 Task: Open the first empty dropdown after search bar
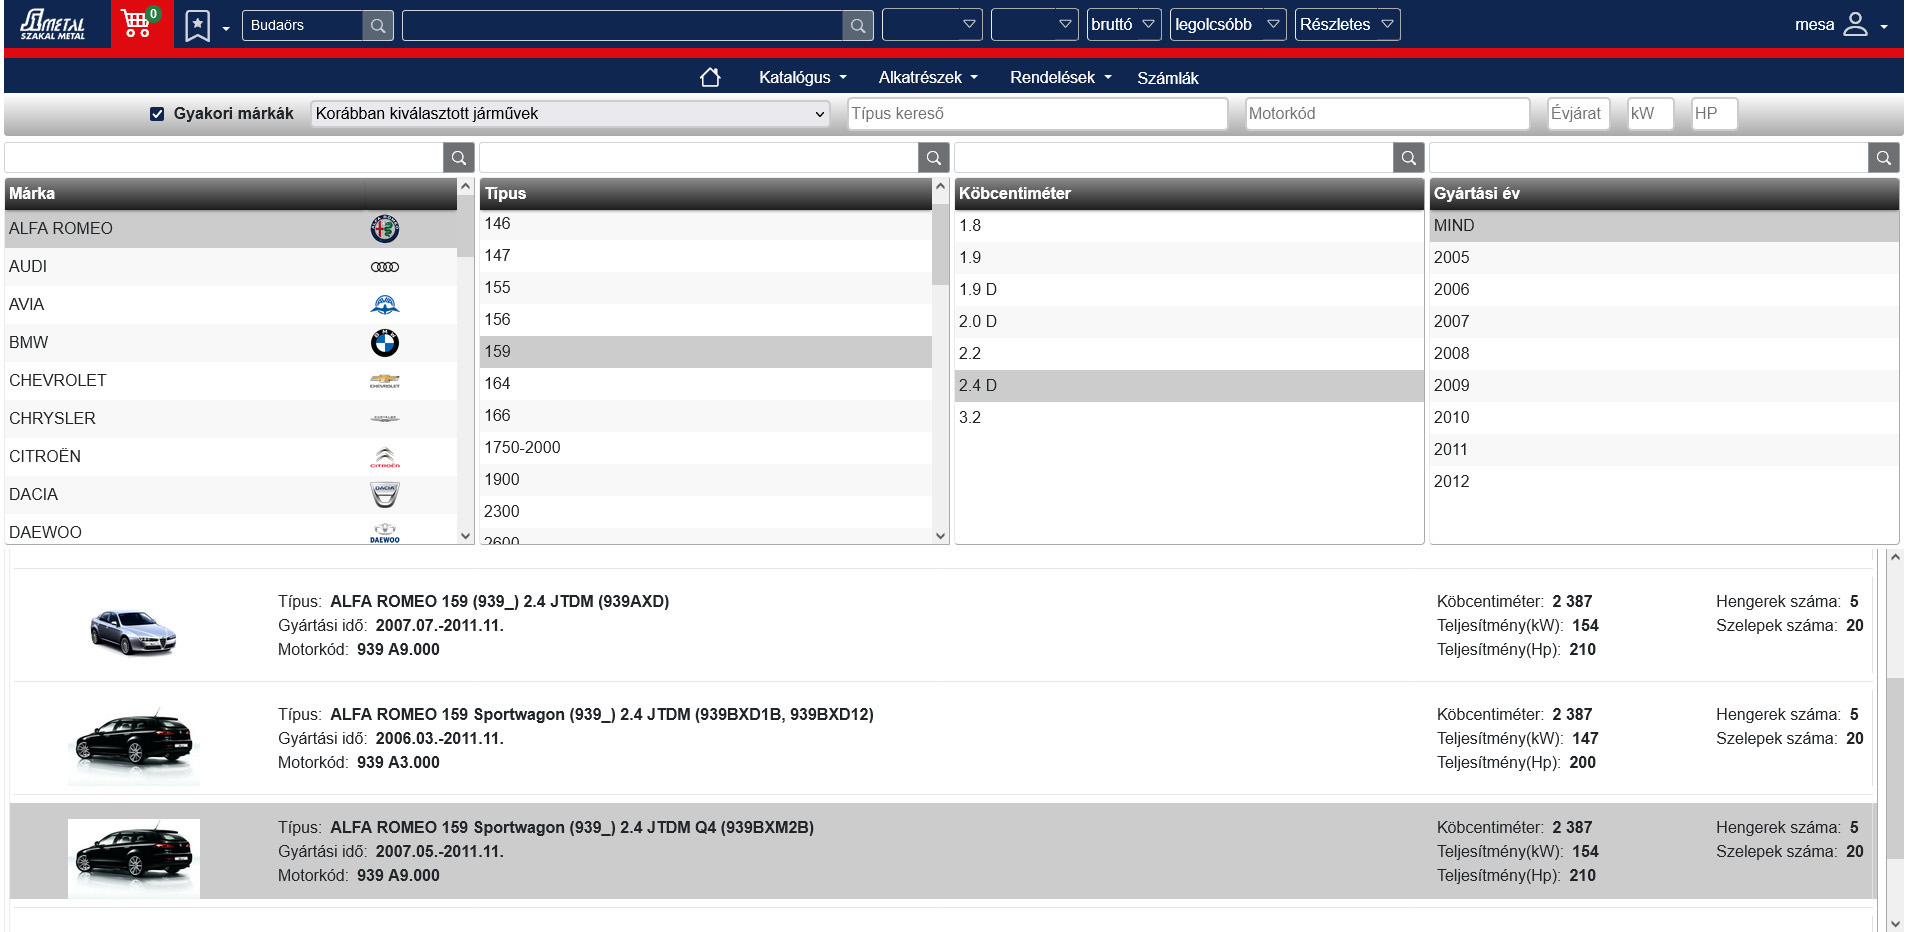(x=932, y=24)
